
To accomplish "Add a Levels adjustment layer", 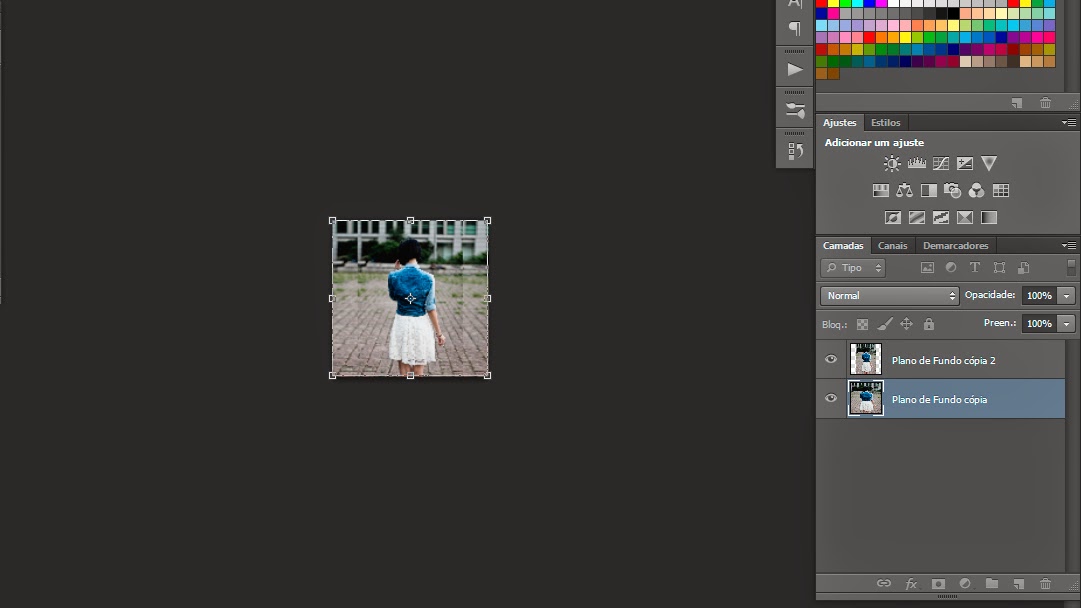I will (x=916, y=163).
